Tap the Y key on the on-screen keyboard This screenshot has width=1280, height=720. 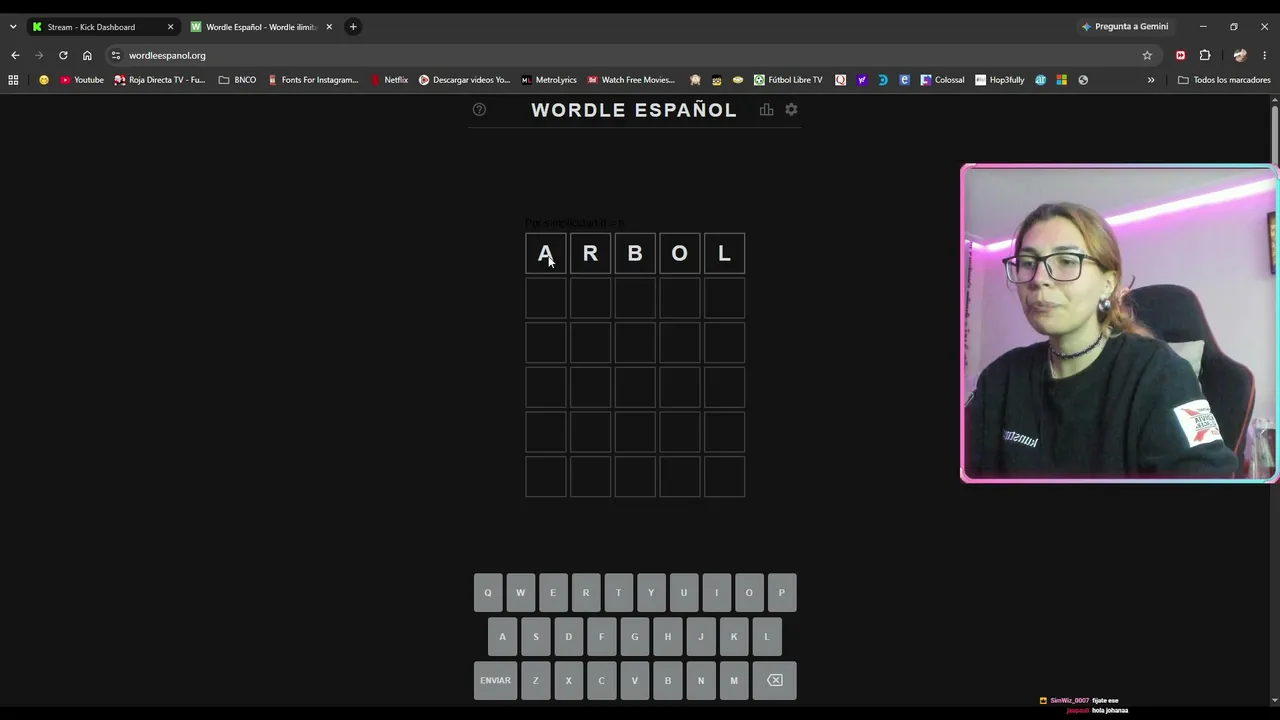[x=651, y=592]
